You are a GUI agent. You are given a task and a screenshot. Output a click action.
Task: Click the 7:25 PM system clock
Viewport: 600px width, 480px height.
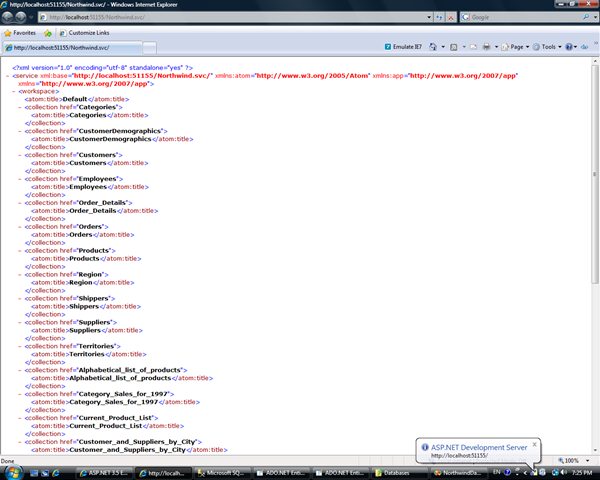(x=582, y=473)
